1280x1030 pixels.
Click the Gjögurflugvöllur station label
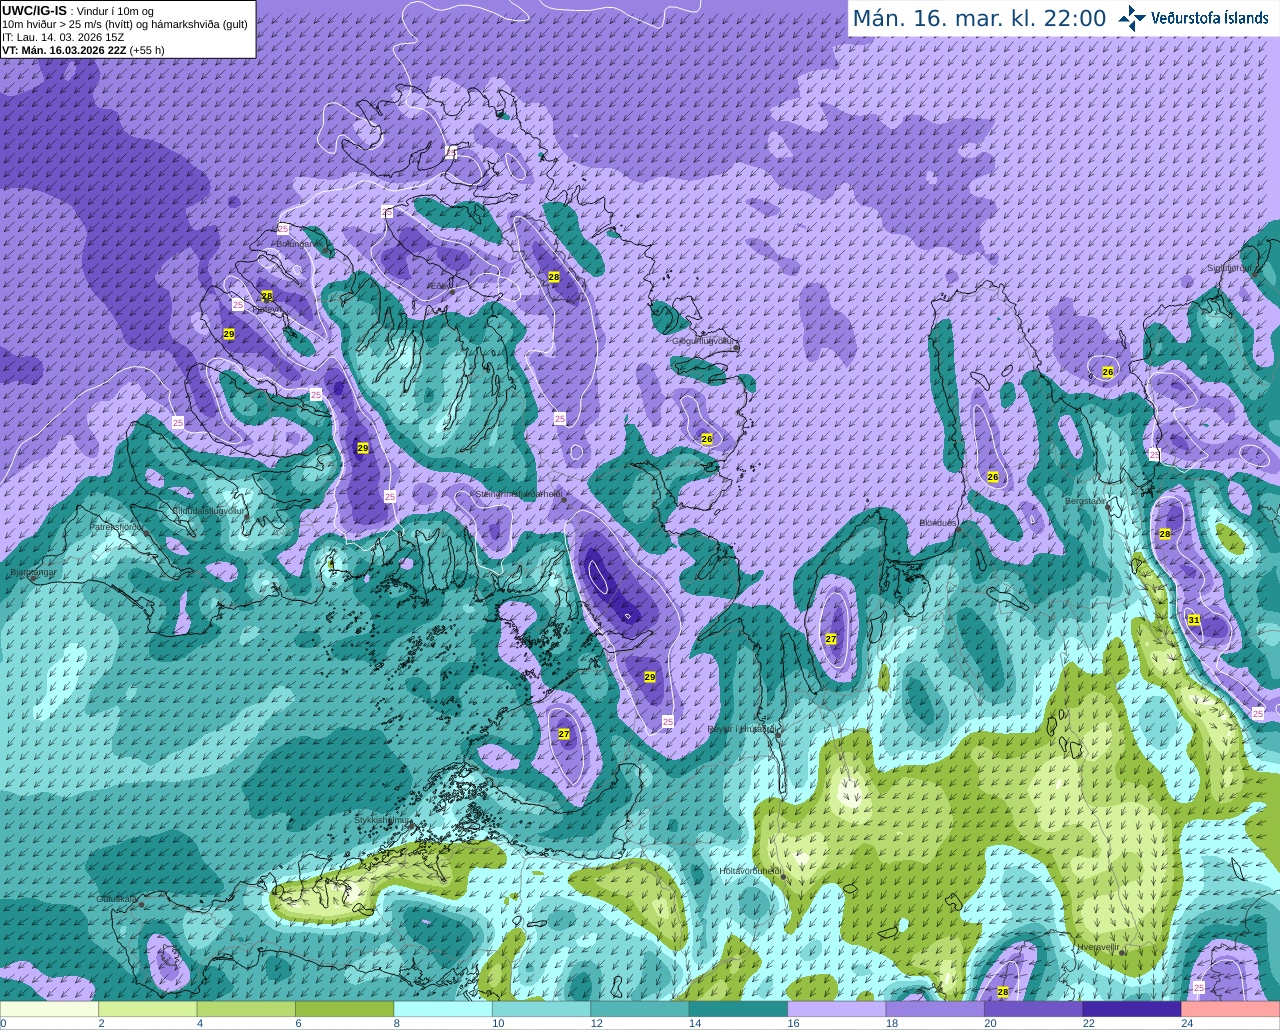pyautogui.click(x=705, y=341)
